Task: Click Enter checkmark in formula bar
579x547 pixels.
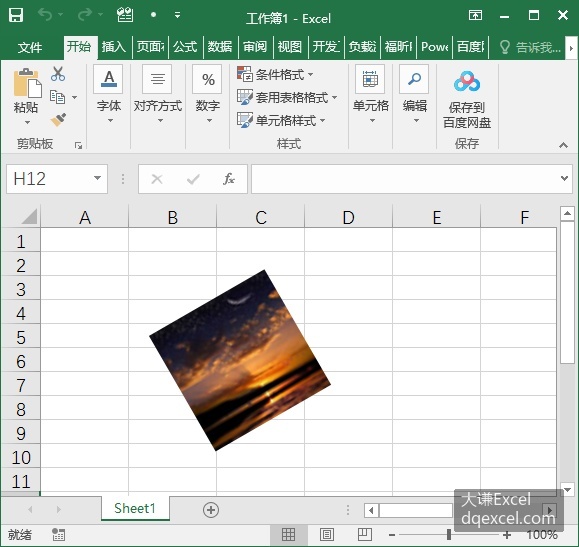Action: coord(193,180)
